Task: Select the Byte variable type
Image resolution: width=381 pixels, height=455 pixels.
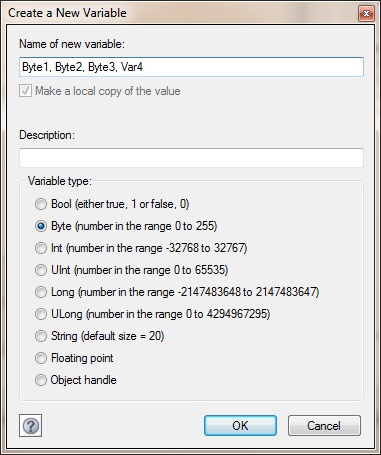Action: pyautogui.click(x=41, y=226)
